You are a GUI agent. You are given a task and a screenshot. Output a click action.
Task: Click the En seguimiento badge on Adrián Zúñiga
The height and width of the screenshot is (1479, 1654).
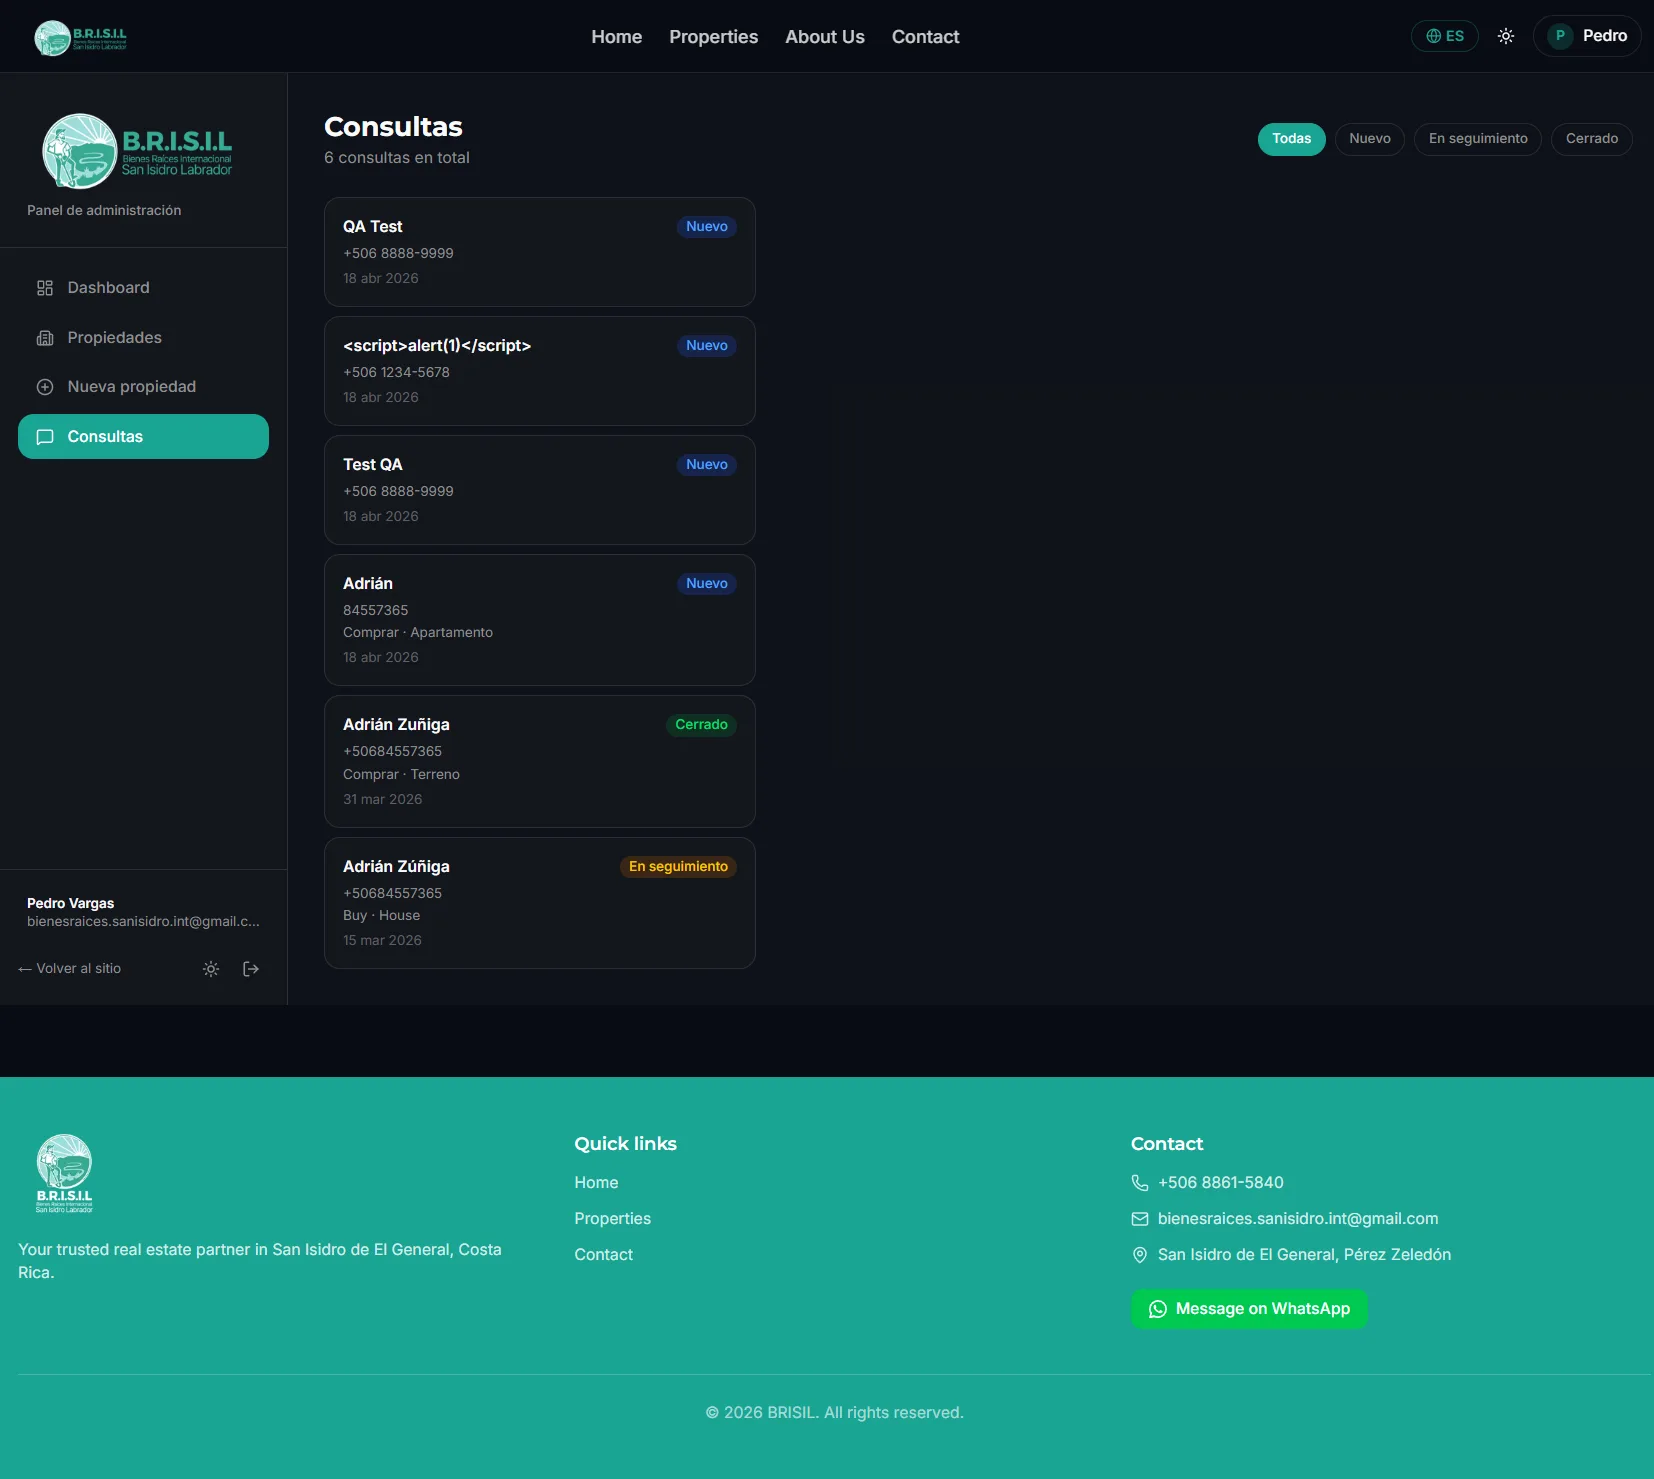point(678,867)
